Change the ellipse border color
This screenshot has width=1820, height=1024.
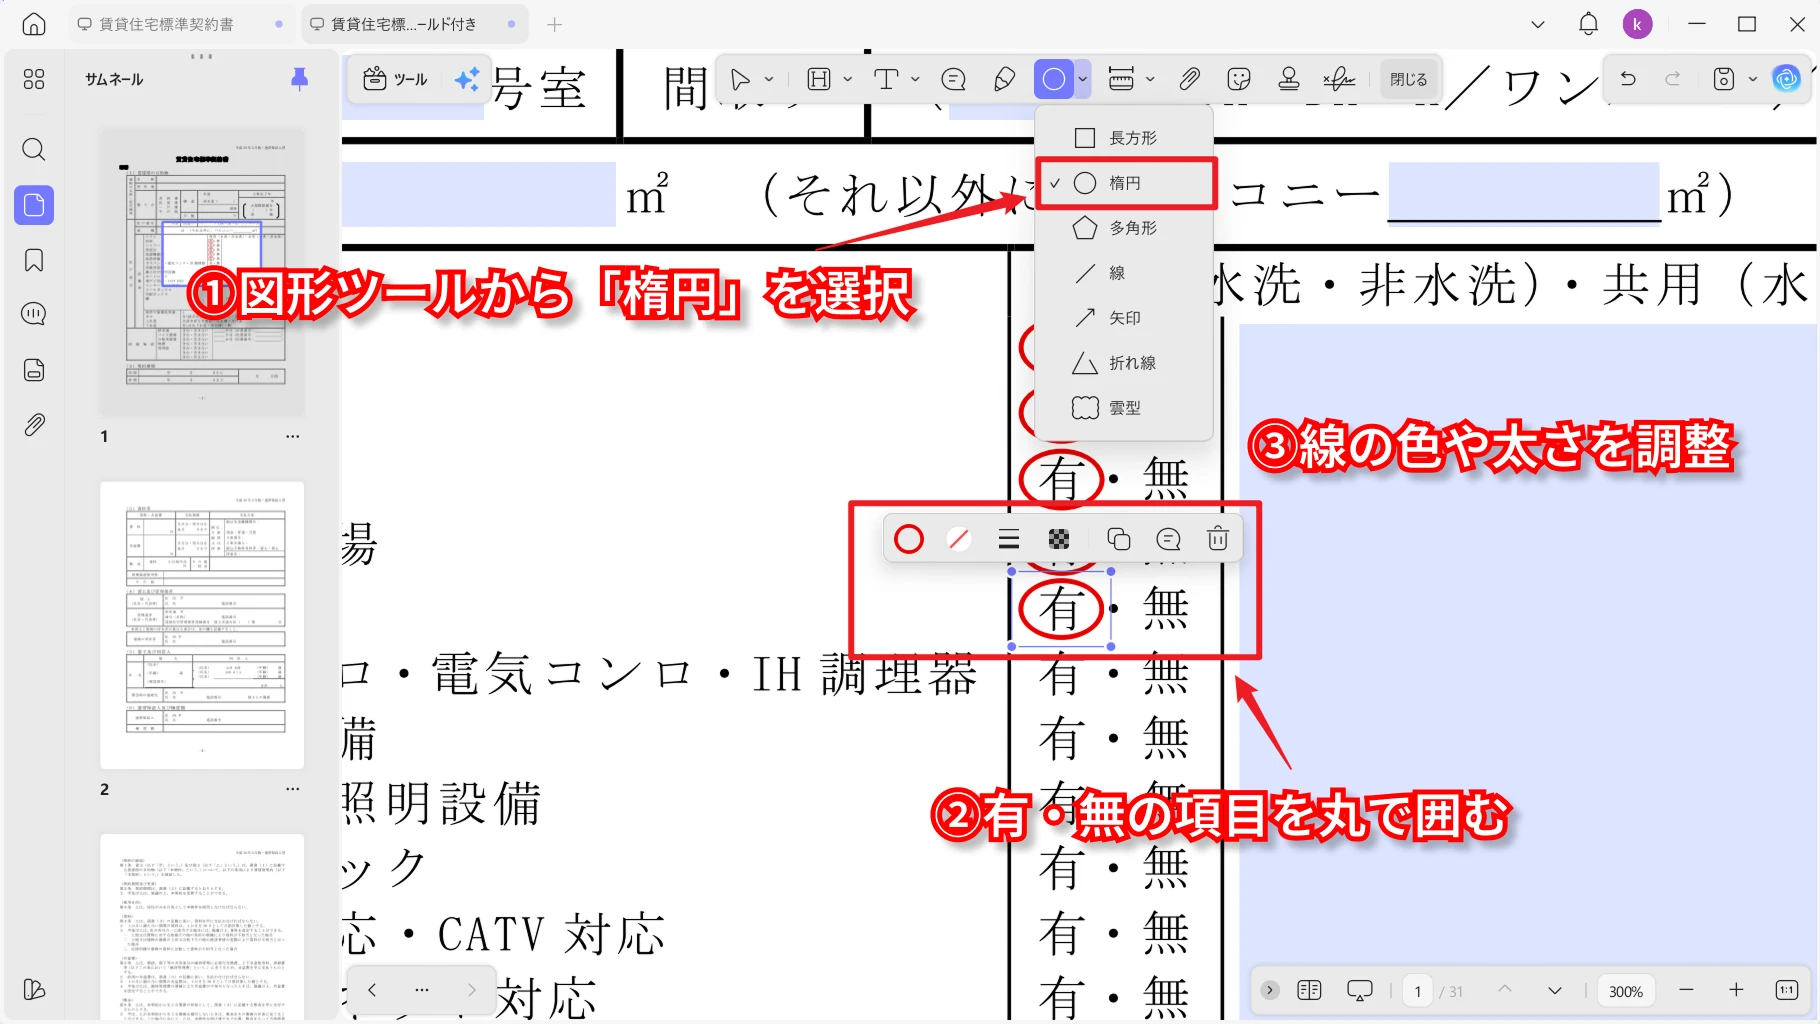click(x=908, y=539)
